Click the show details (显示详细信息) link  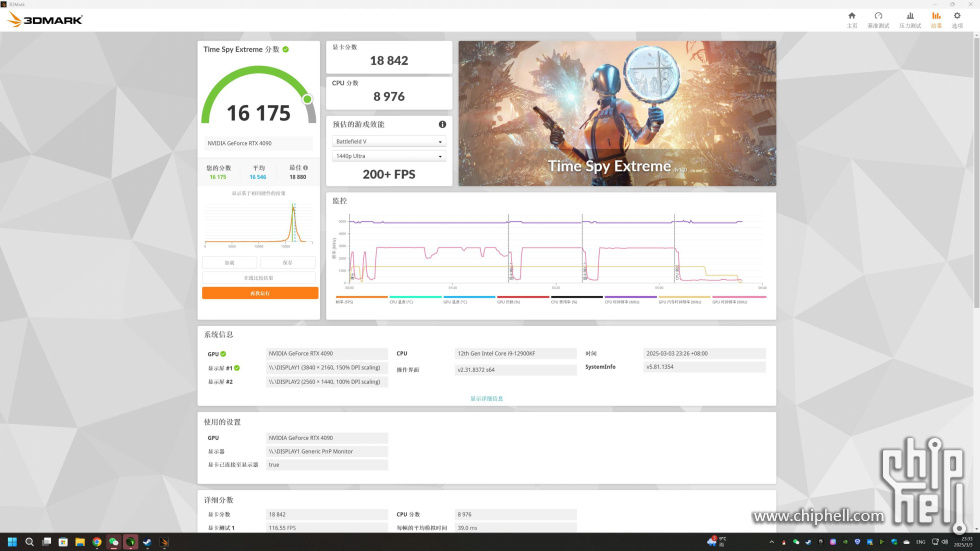487,399
